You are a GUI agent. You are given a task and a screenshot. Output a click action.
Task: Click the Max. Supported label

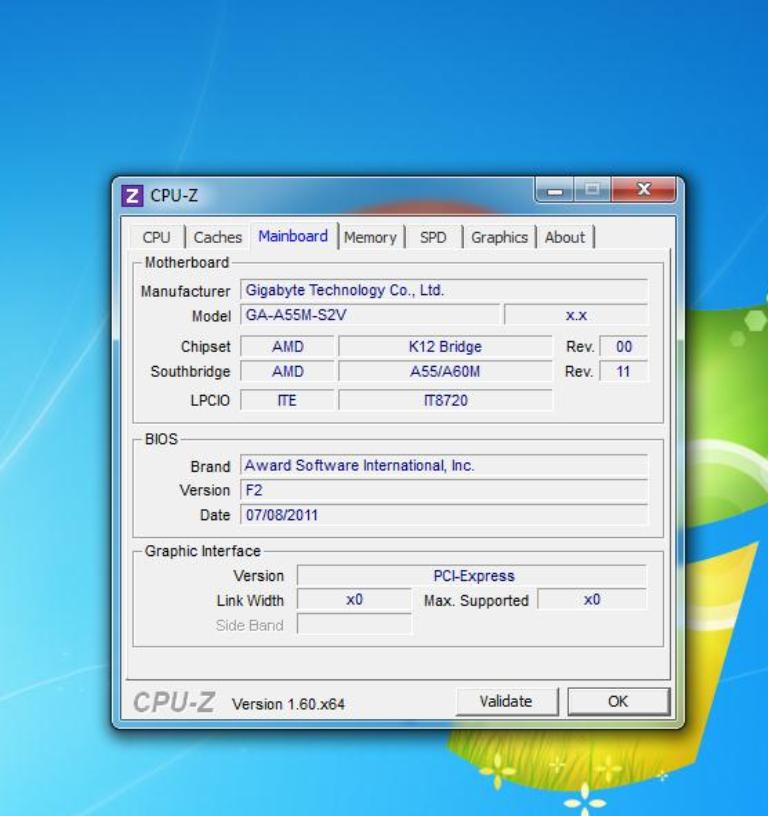pyautogui.click(x=476, y=601)
